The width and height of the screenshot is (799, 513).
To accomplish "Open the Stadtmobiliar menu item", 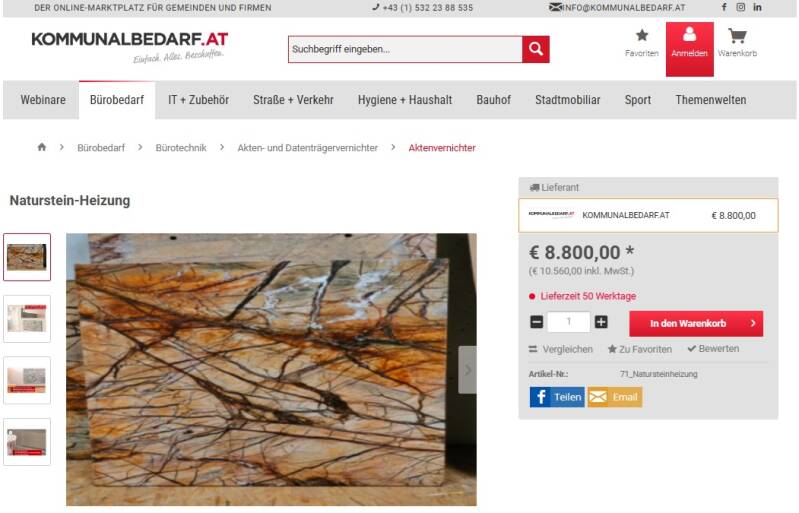I will 568,100.
